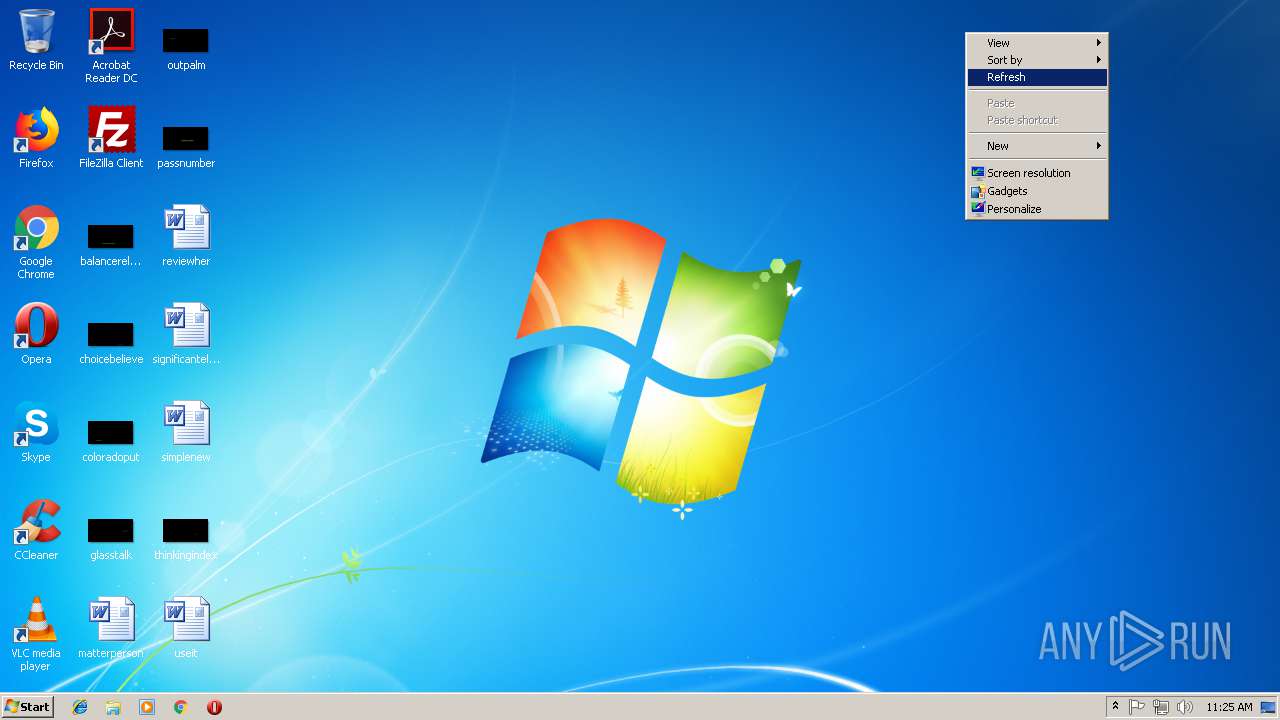Select the balancerel... desktop file
Viewport: 1280px width, 720px height.
click(x=111, y=243)
